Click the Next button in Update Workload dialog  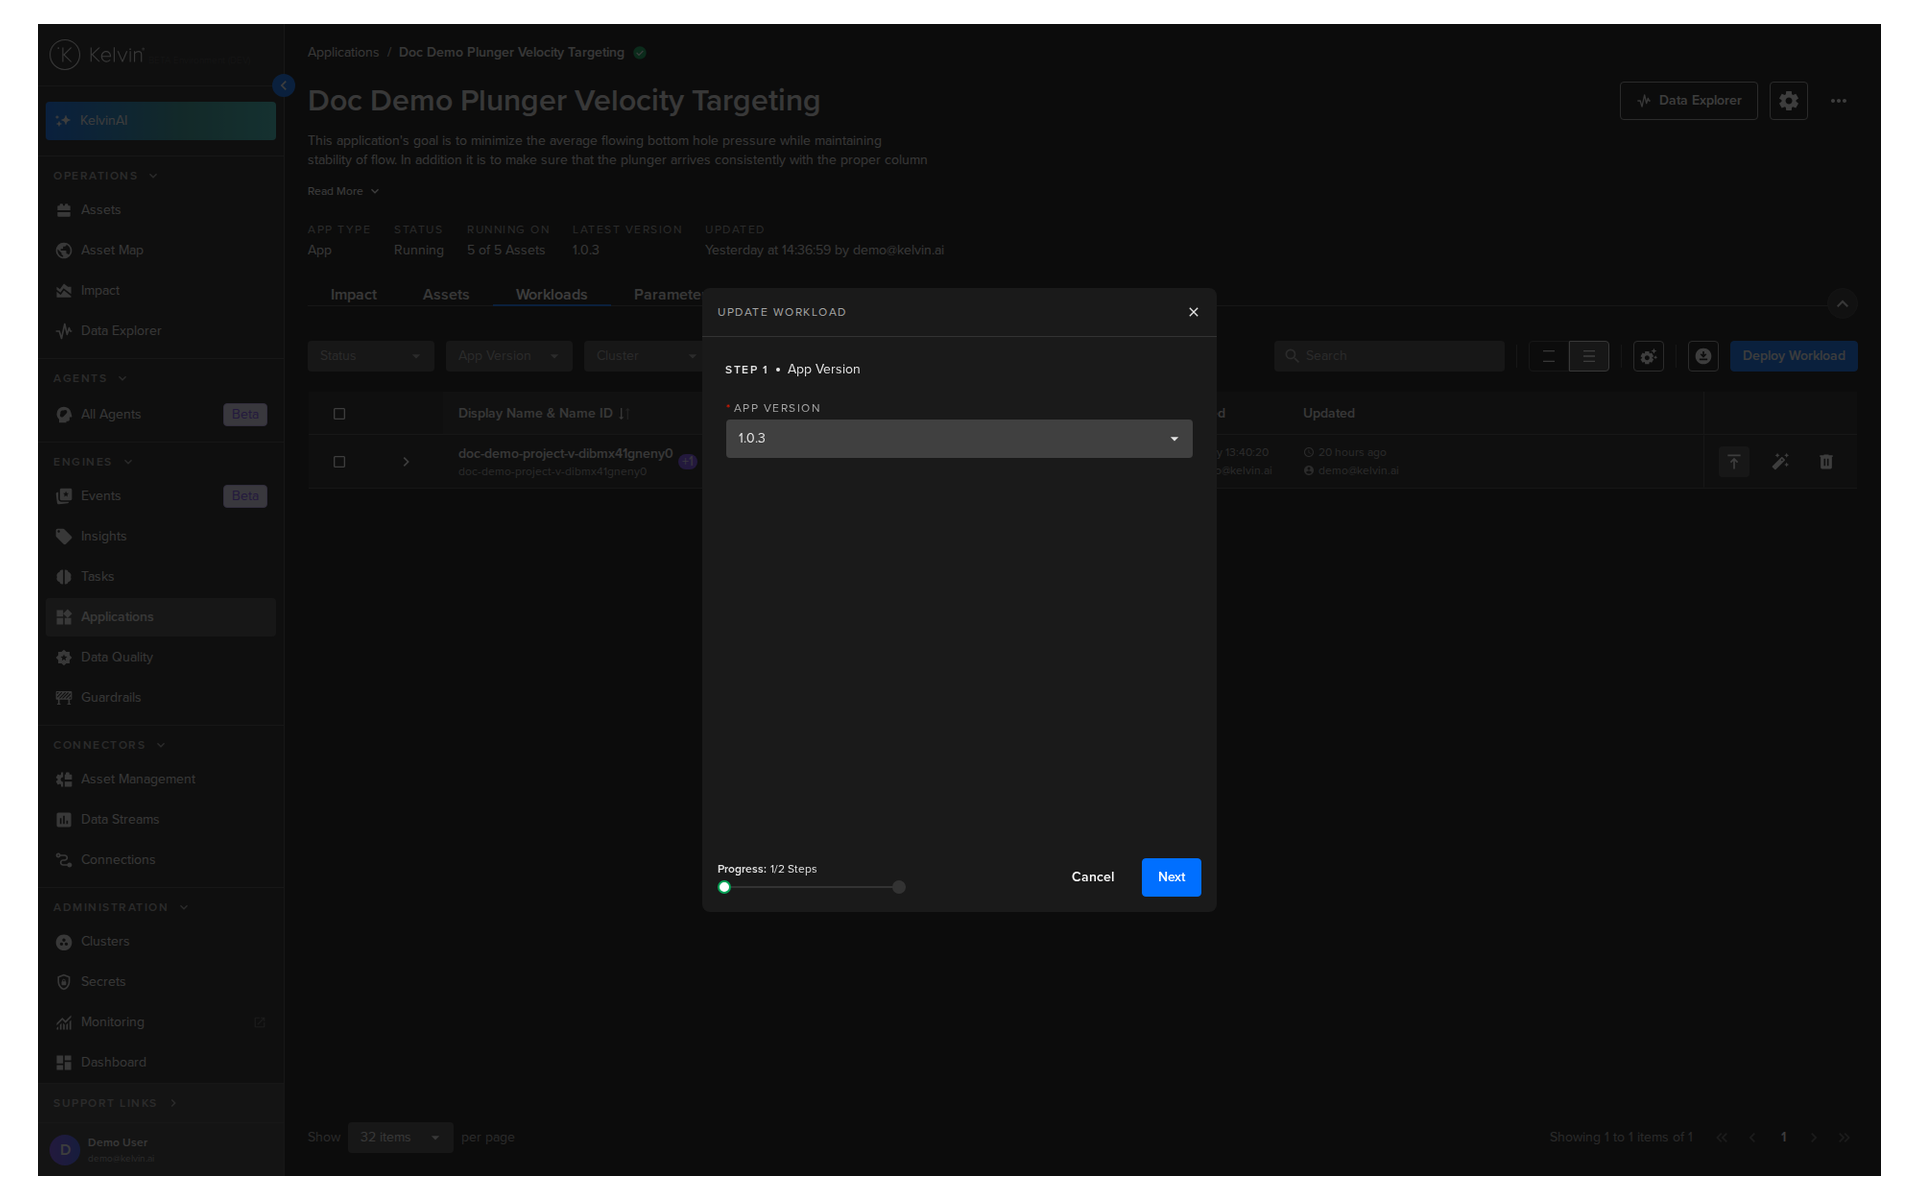pos(1171,877)
